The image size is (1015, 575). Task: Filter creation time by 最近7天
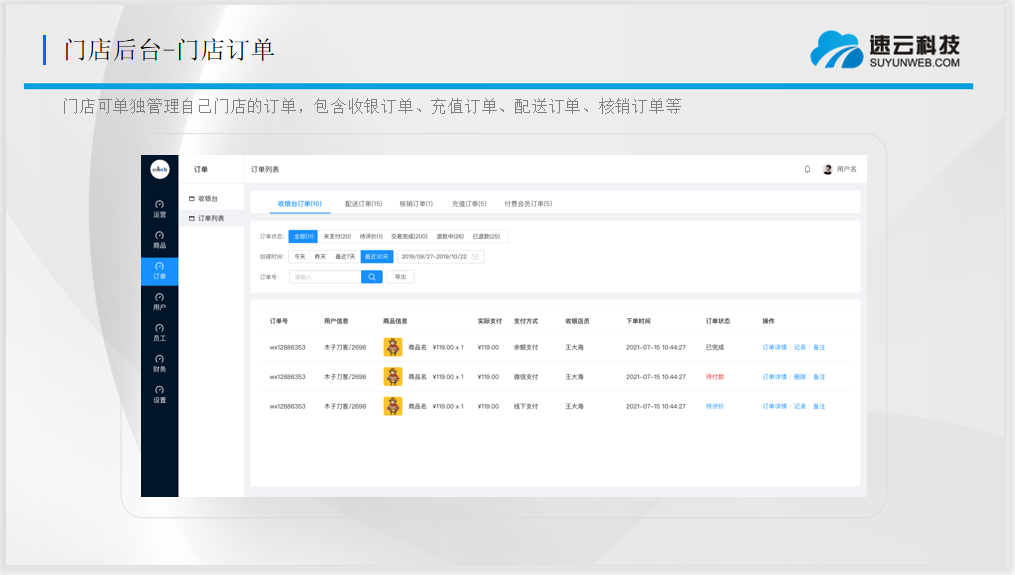[x=345, y=257]
